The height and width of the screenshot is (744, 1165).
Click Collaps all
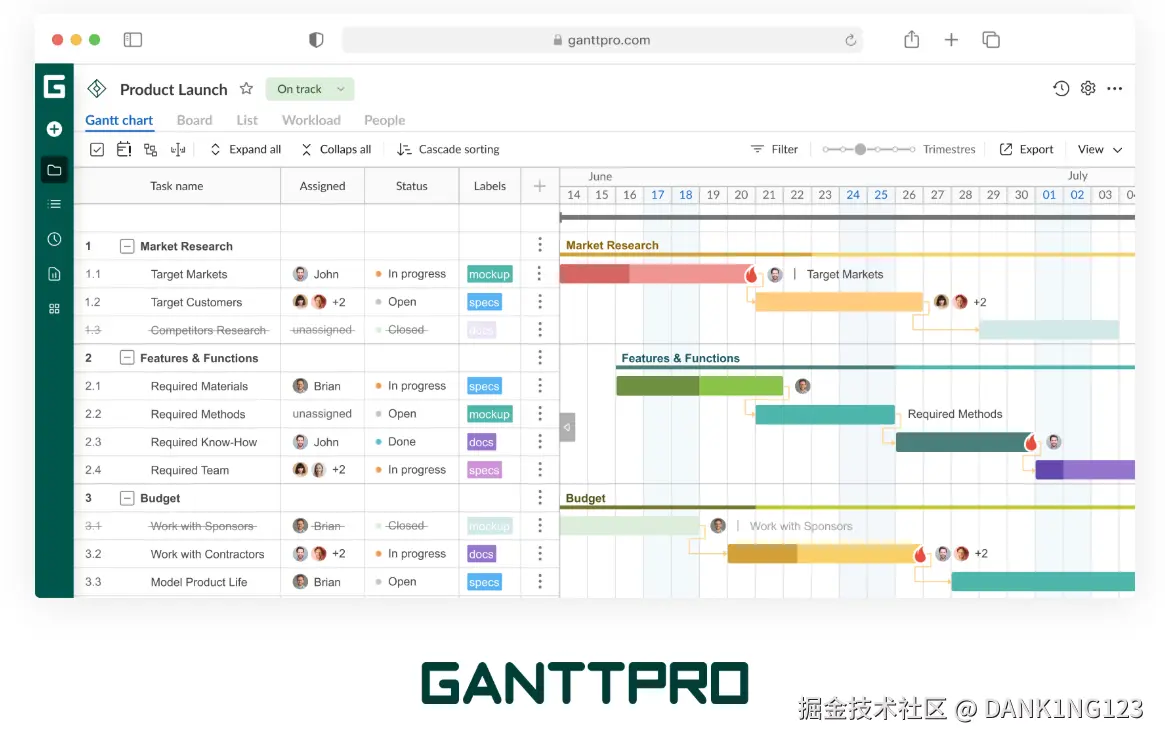click(x=337, y=149)
